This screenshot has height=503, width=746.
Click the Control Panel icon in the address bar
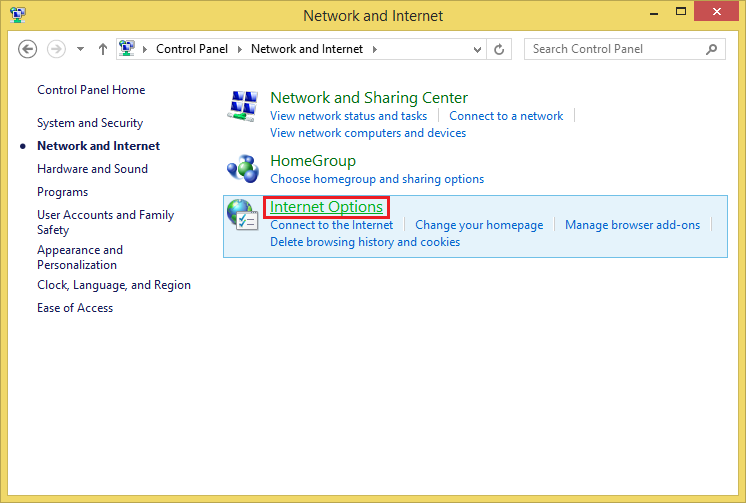tap(127, 49)
